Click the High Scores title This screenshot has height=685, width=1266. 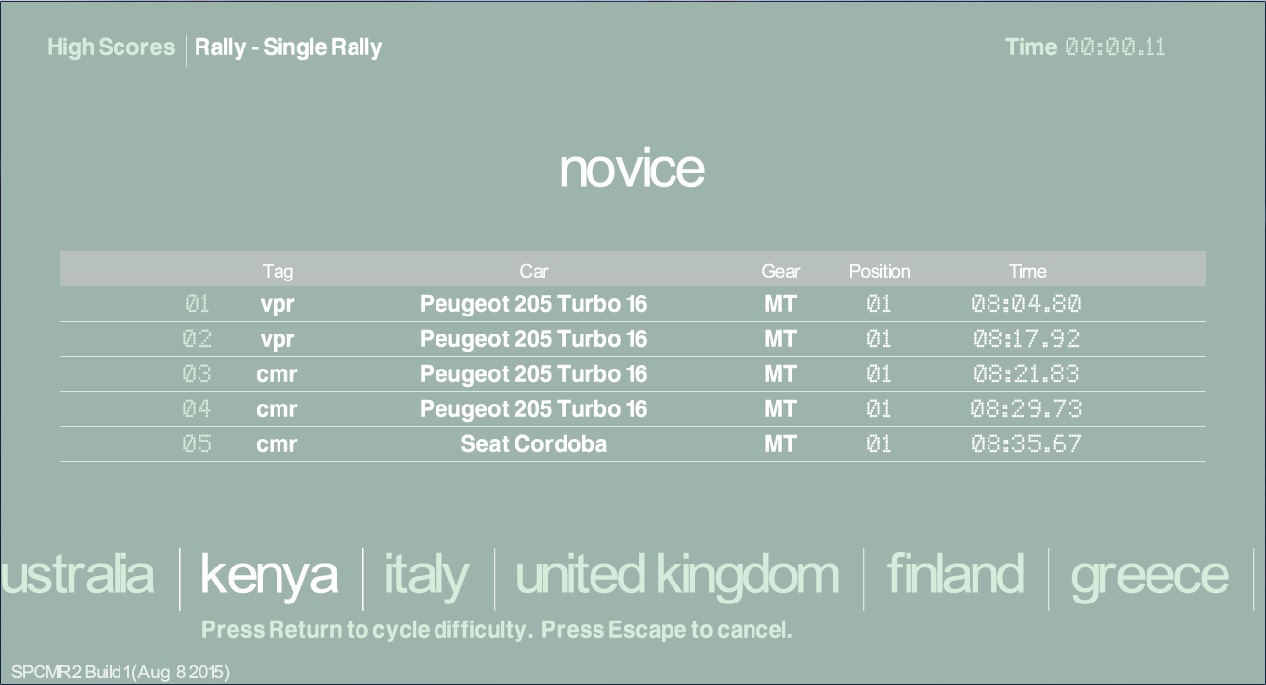pos(111,47)
